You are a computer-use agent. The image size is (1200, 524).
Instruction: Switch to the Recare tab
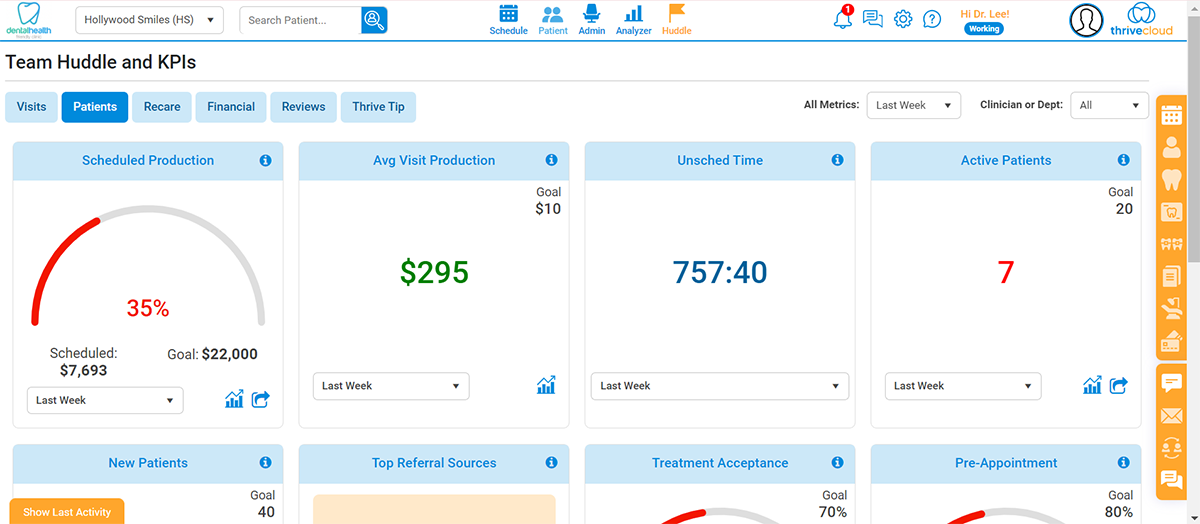point(162,107)
